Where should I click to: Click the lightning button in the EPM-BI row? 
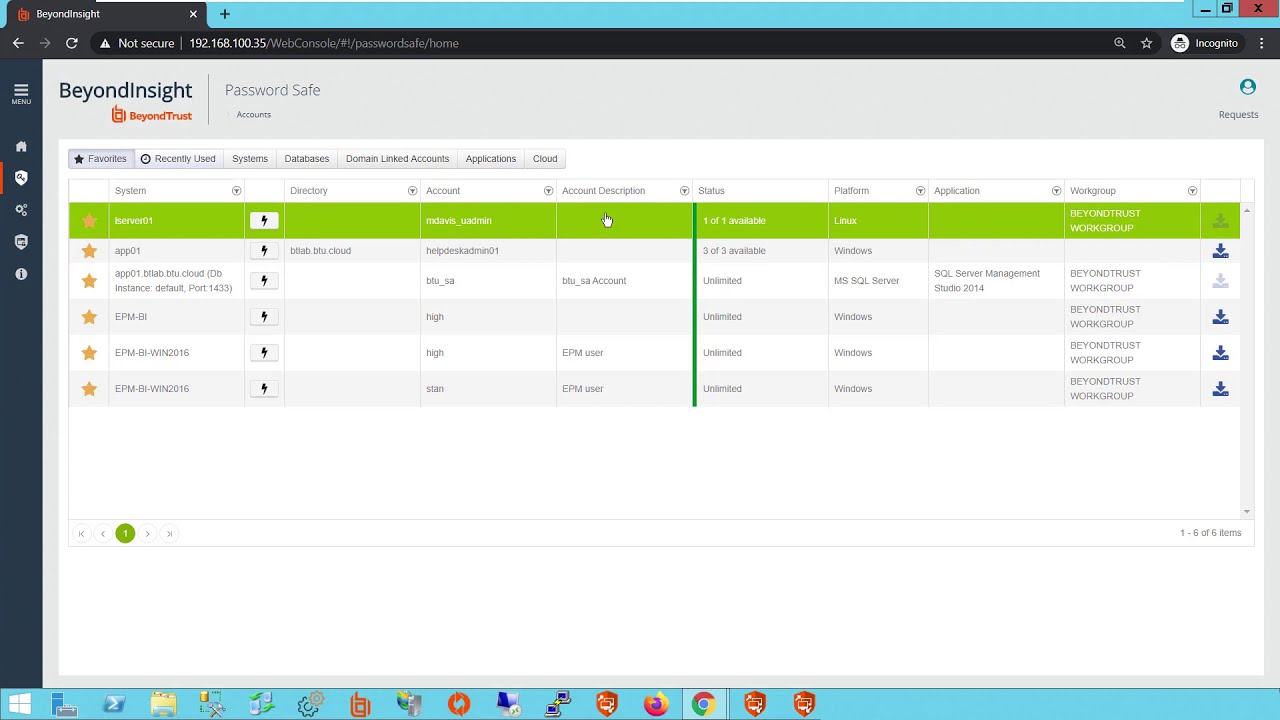(264, 317)
